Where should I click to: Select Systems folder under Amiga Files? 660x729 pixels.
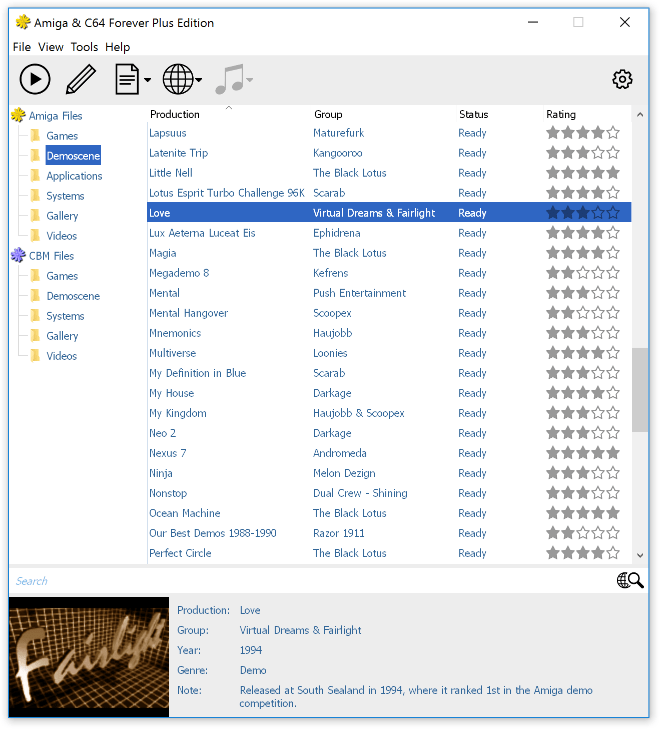[65, 196]
